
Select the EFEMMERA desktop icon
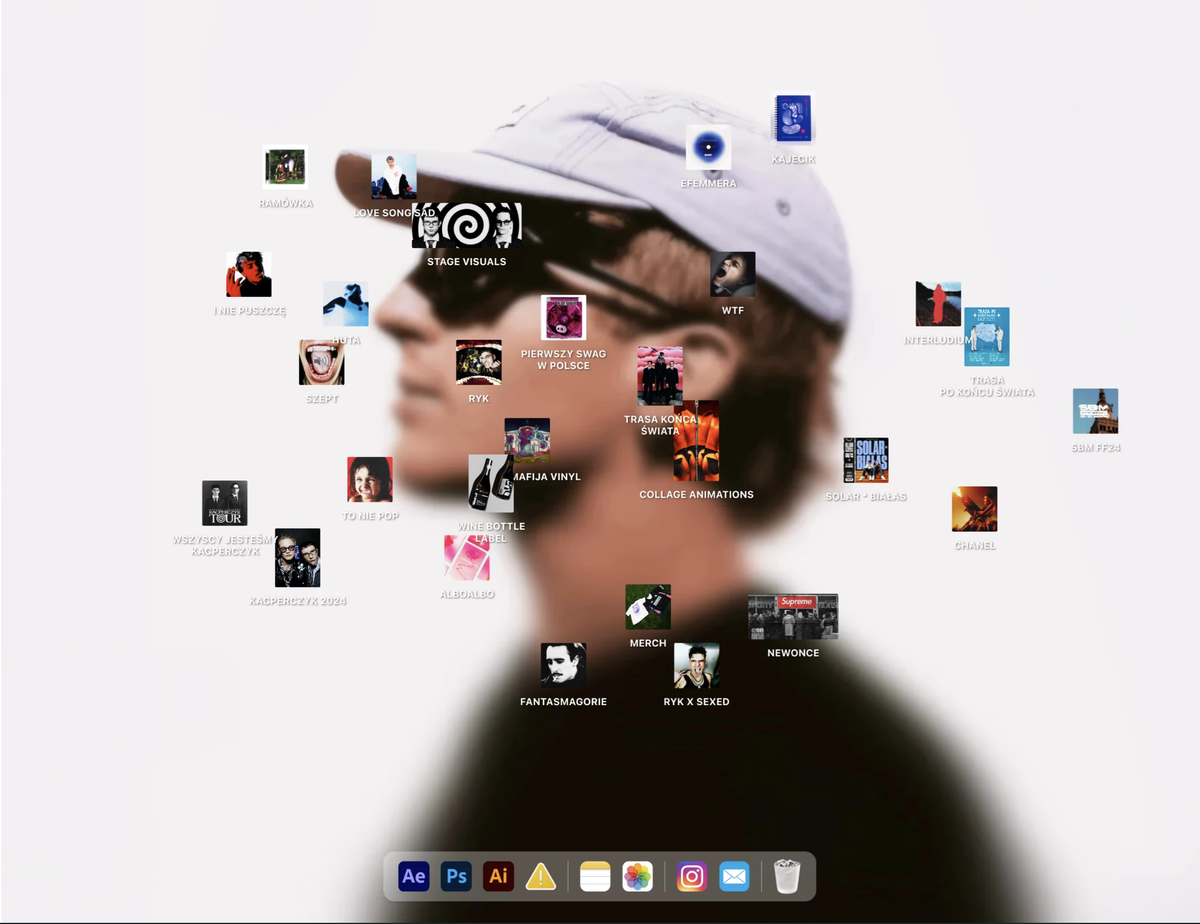[708, 147]
